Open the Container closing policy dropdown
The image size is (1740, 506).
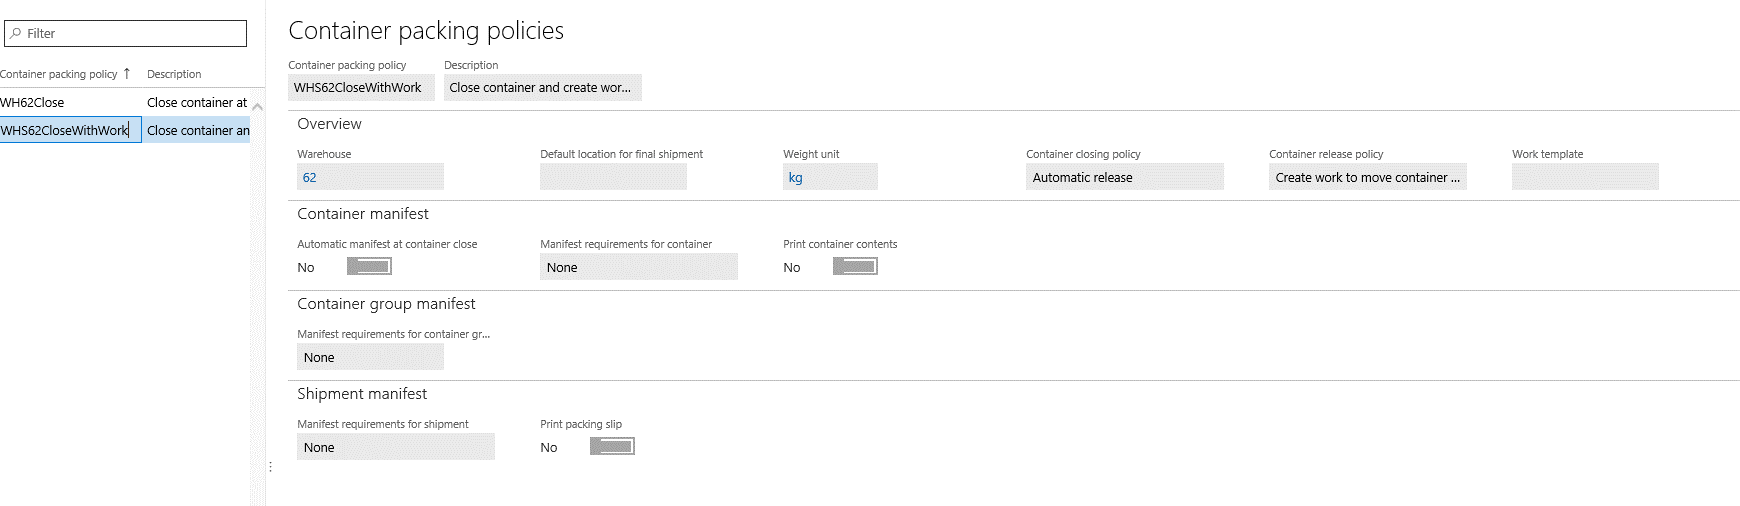1124,177
